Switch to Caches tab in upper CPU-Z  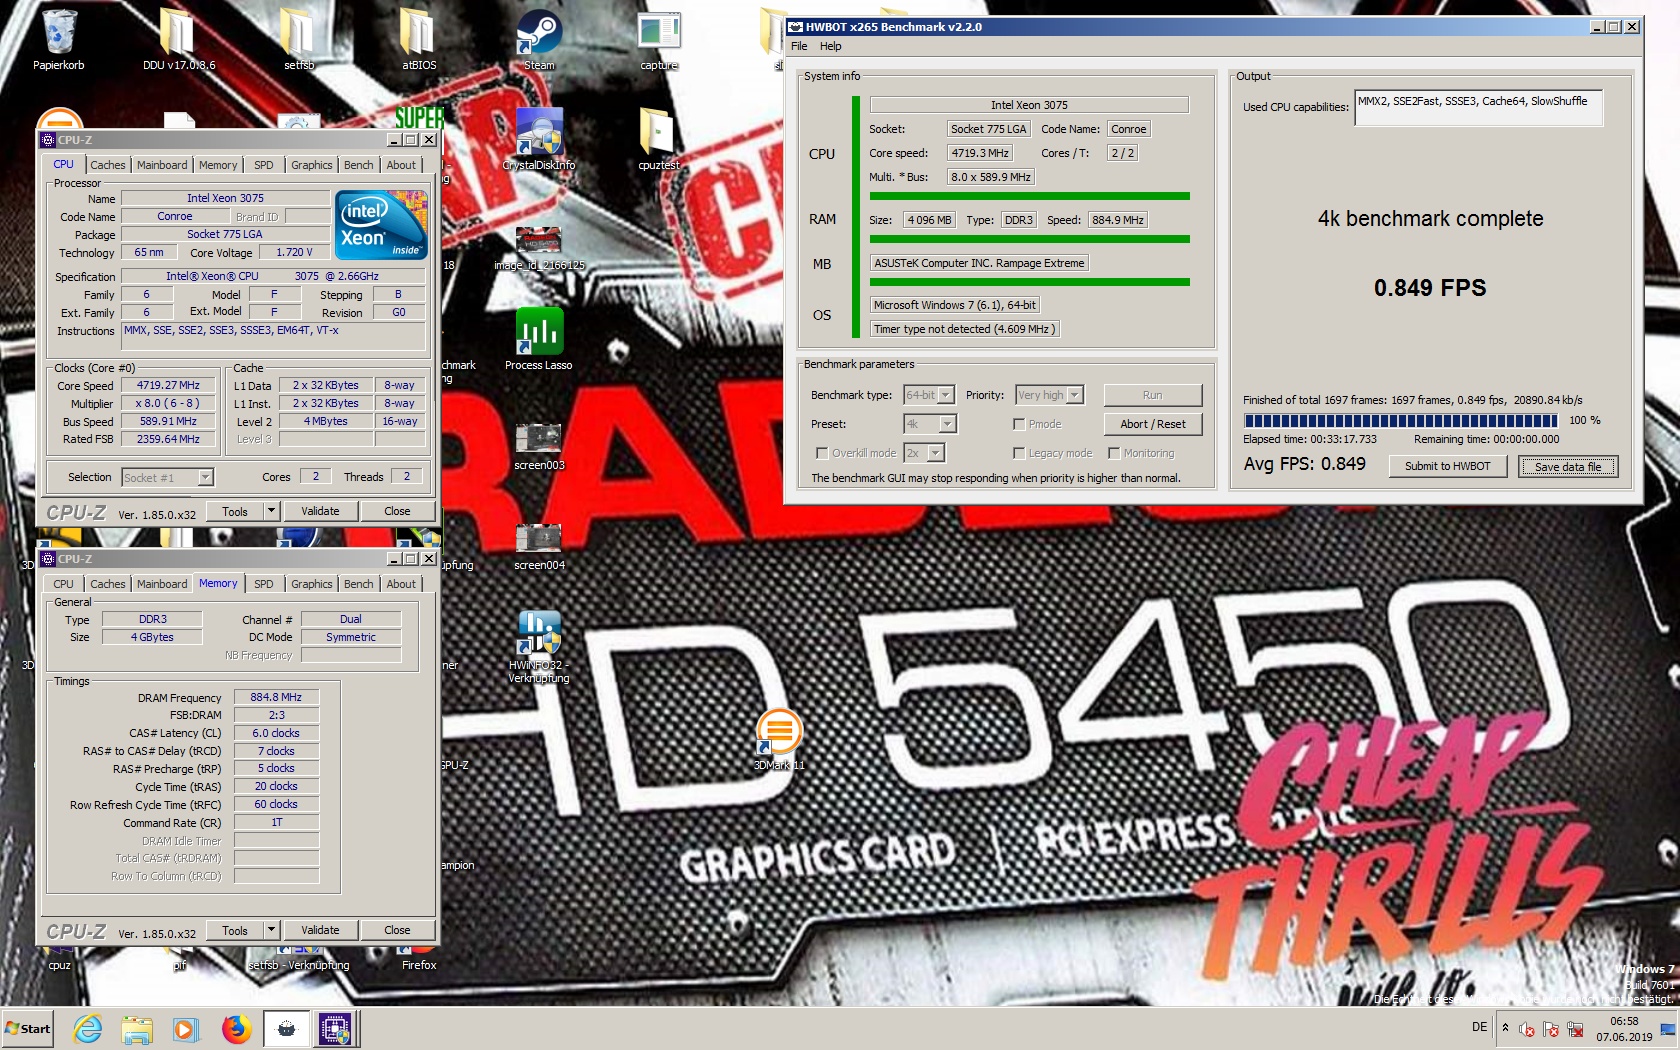(x=108, y=165)
